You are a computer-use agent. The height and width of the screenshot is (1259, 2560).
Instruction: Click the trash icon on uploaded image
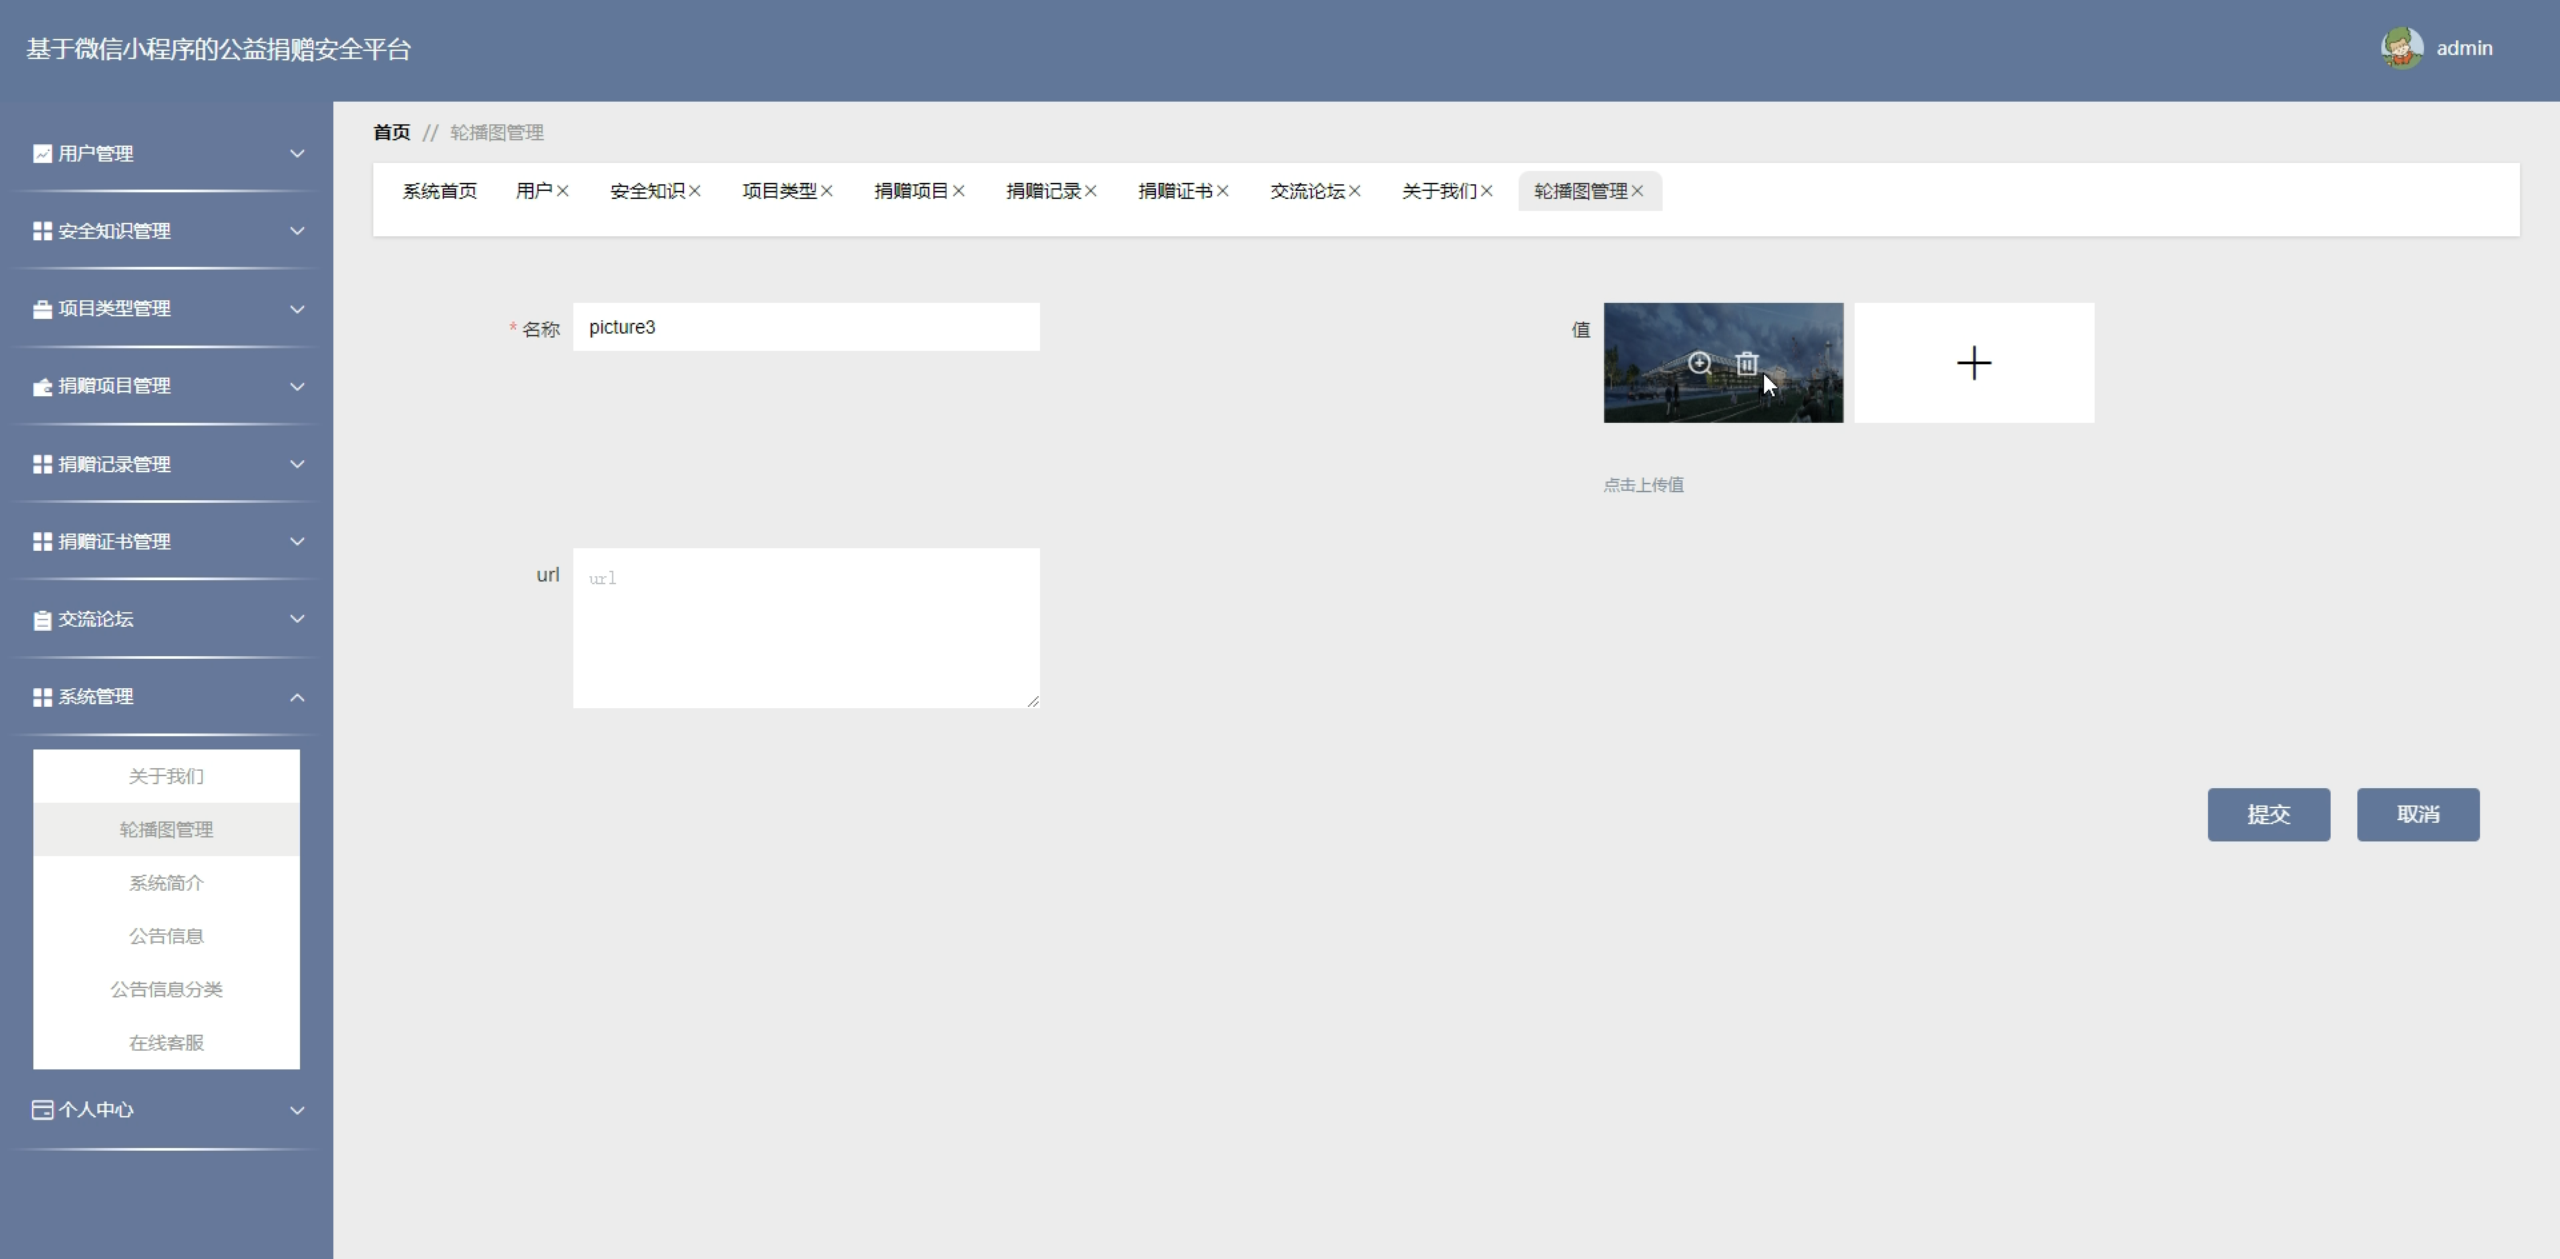pyautogui.click(x=1746, y=363)
